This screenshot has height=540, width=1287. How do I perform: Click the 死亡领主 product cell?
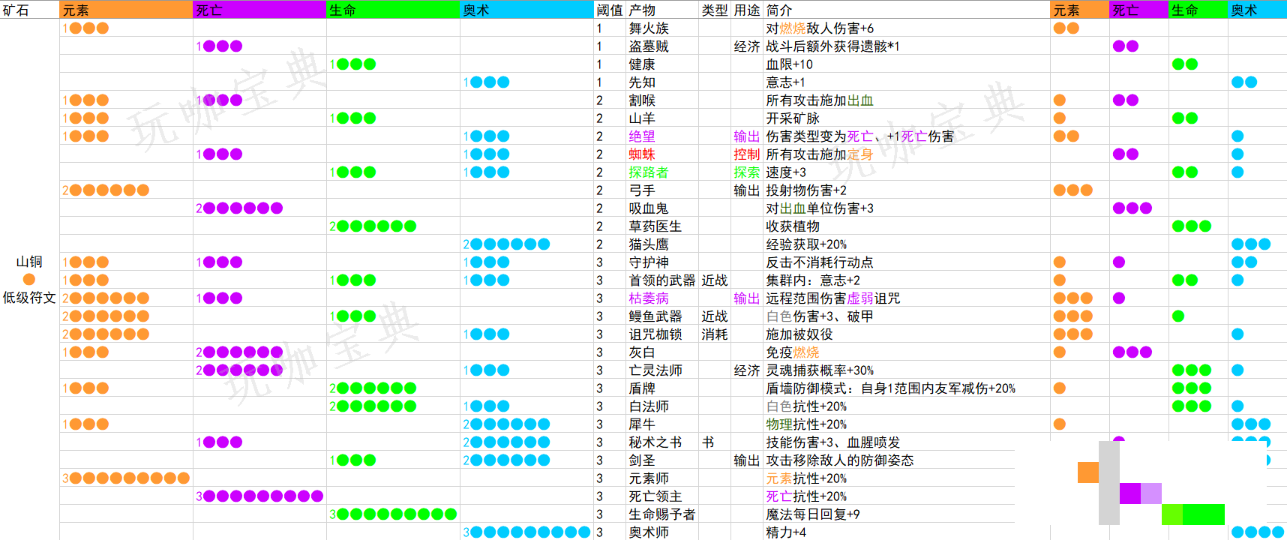click(656, 496)
